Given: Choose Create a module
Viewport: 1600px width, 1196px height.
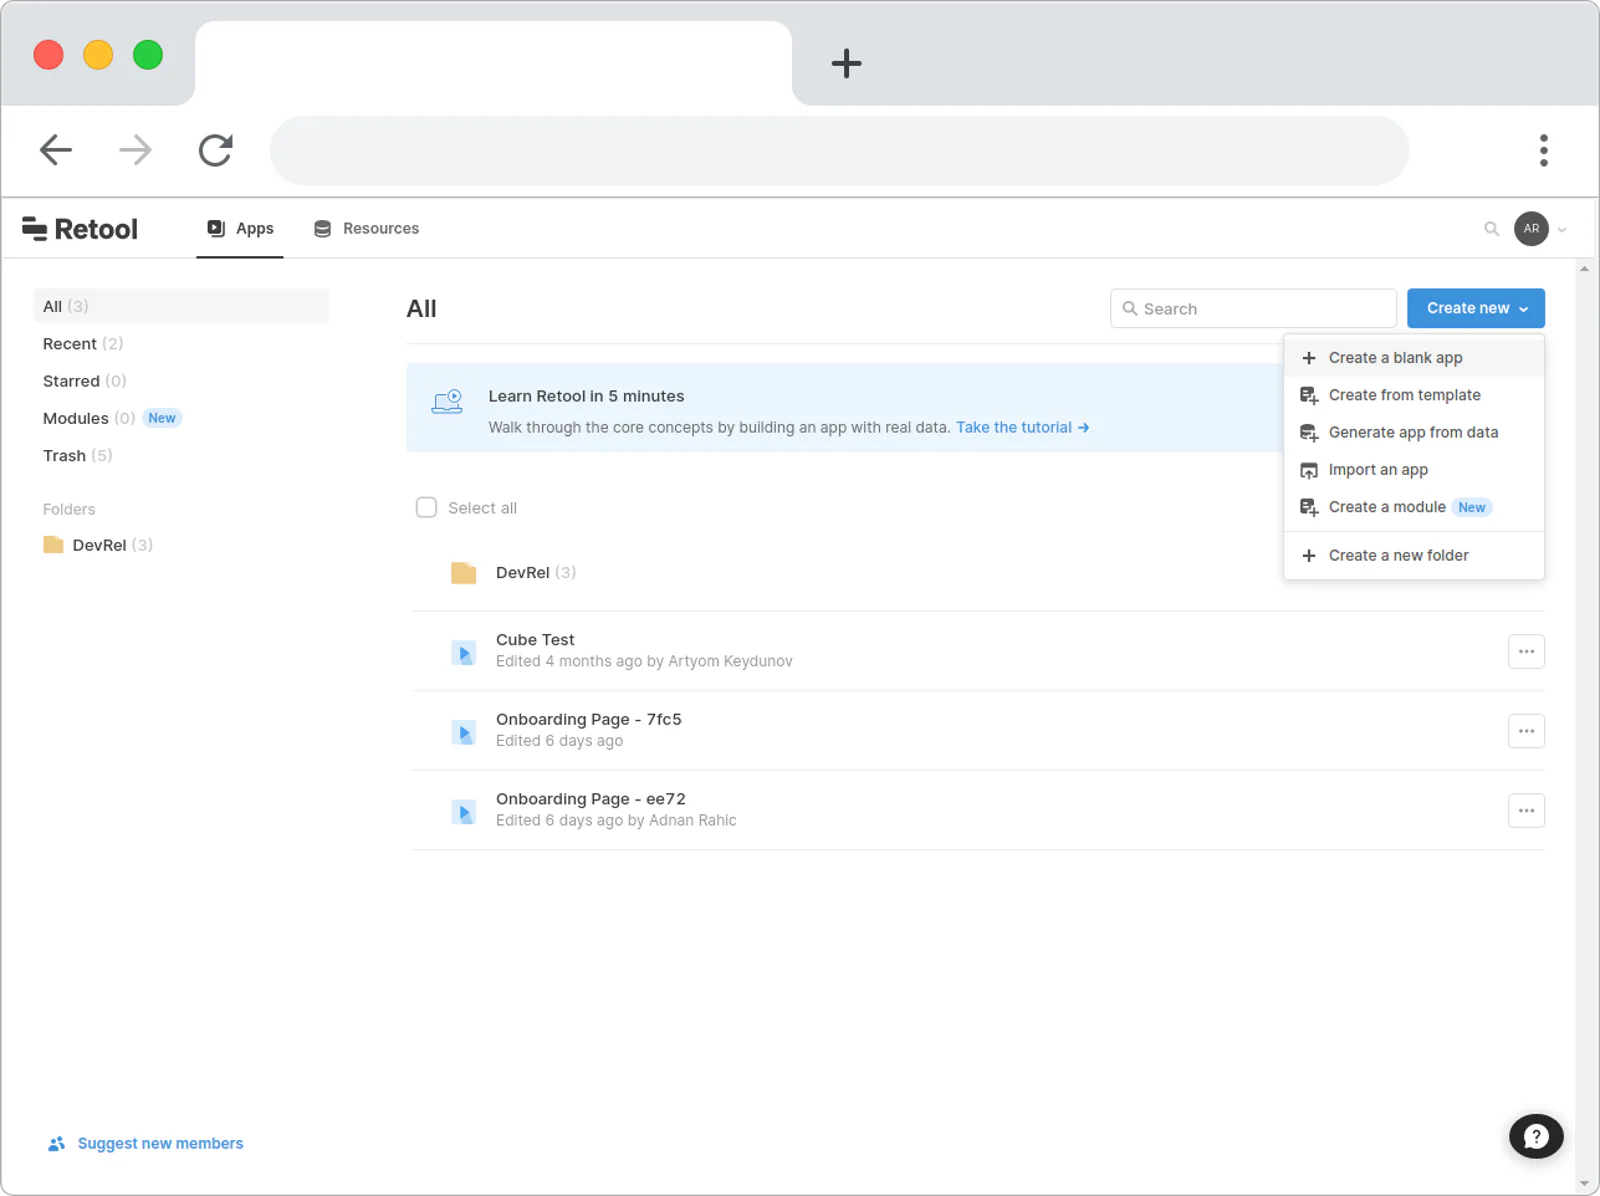Looking at the screenshot, I should click(1414, 507).
